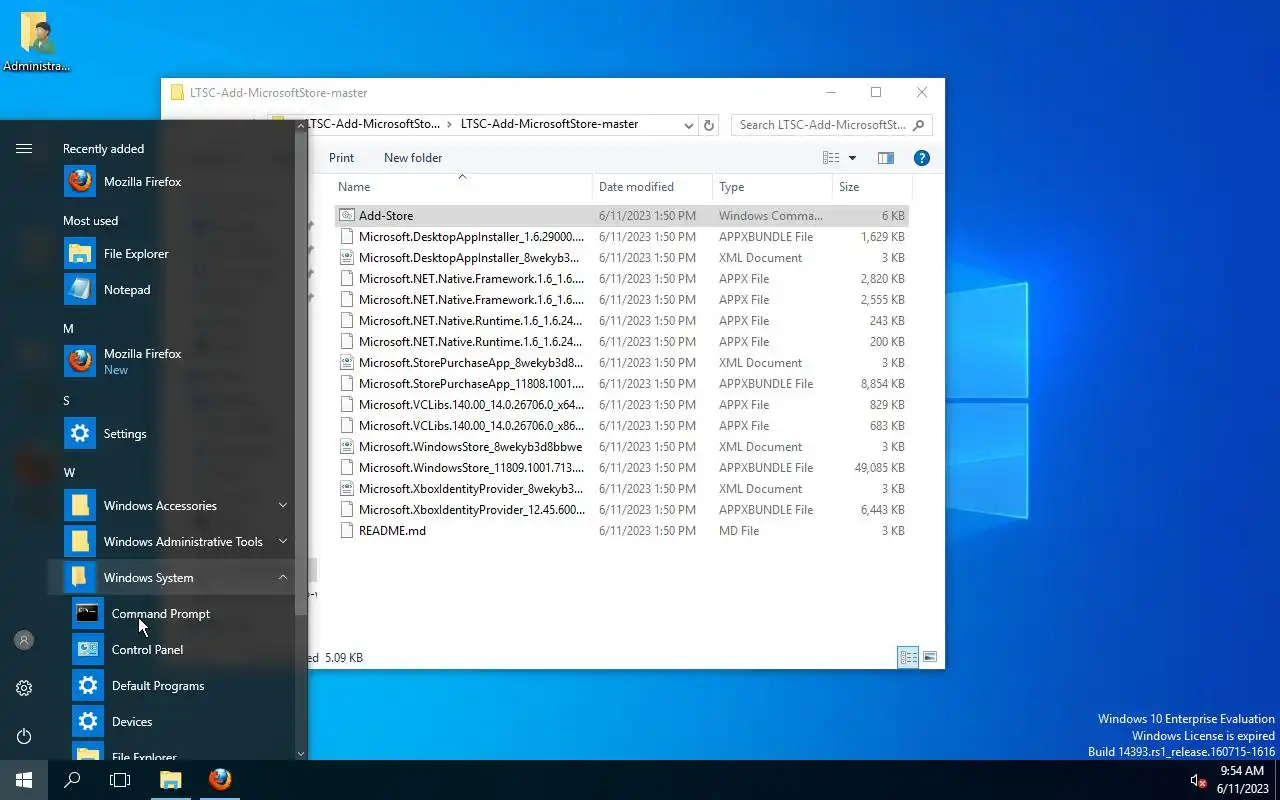Open user account icon in Start rail
Viewport: 1280px width, 800px height.
click(24, 640)
